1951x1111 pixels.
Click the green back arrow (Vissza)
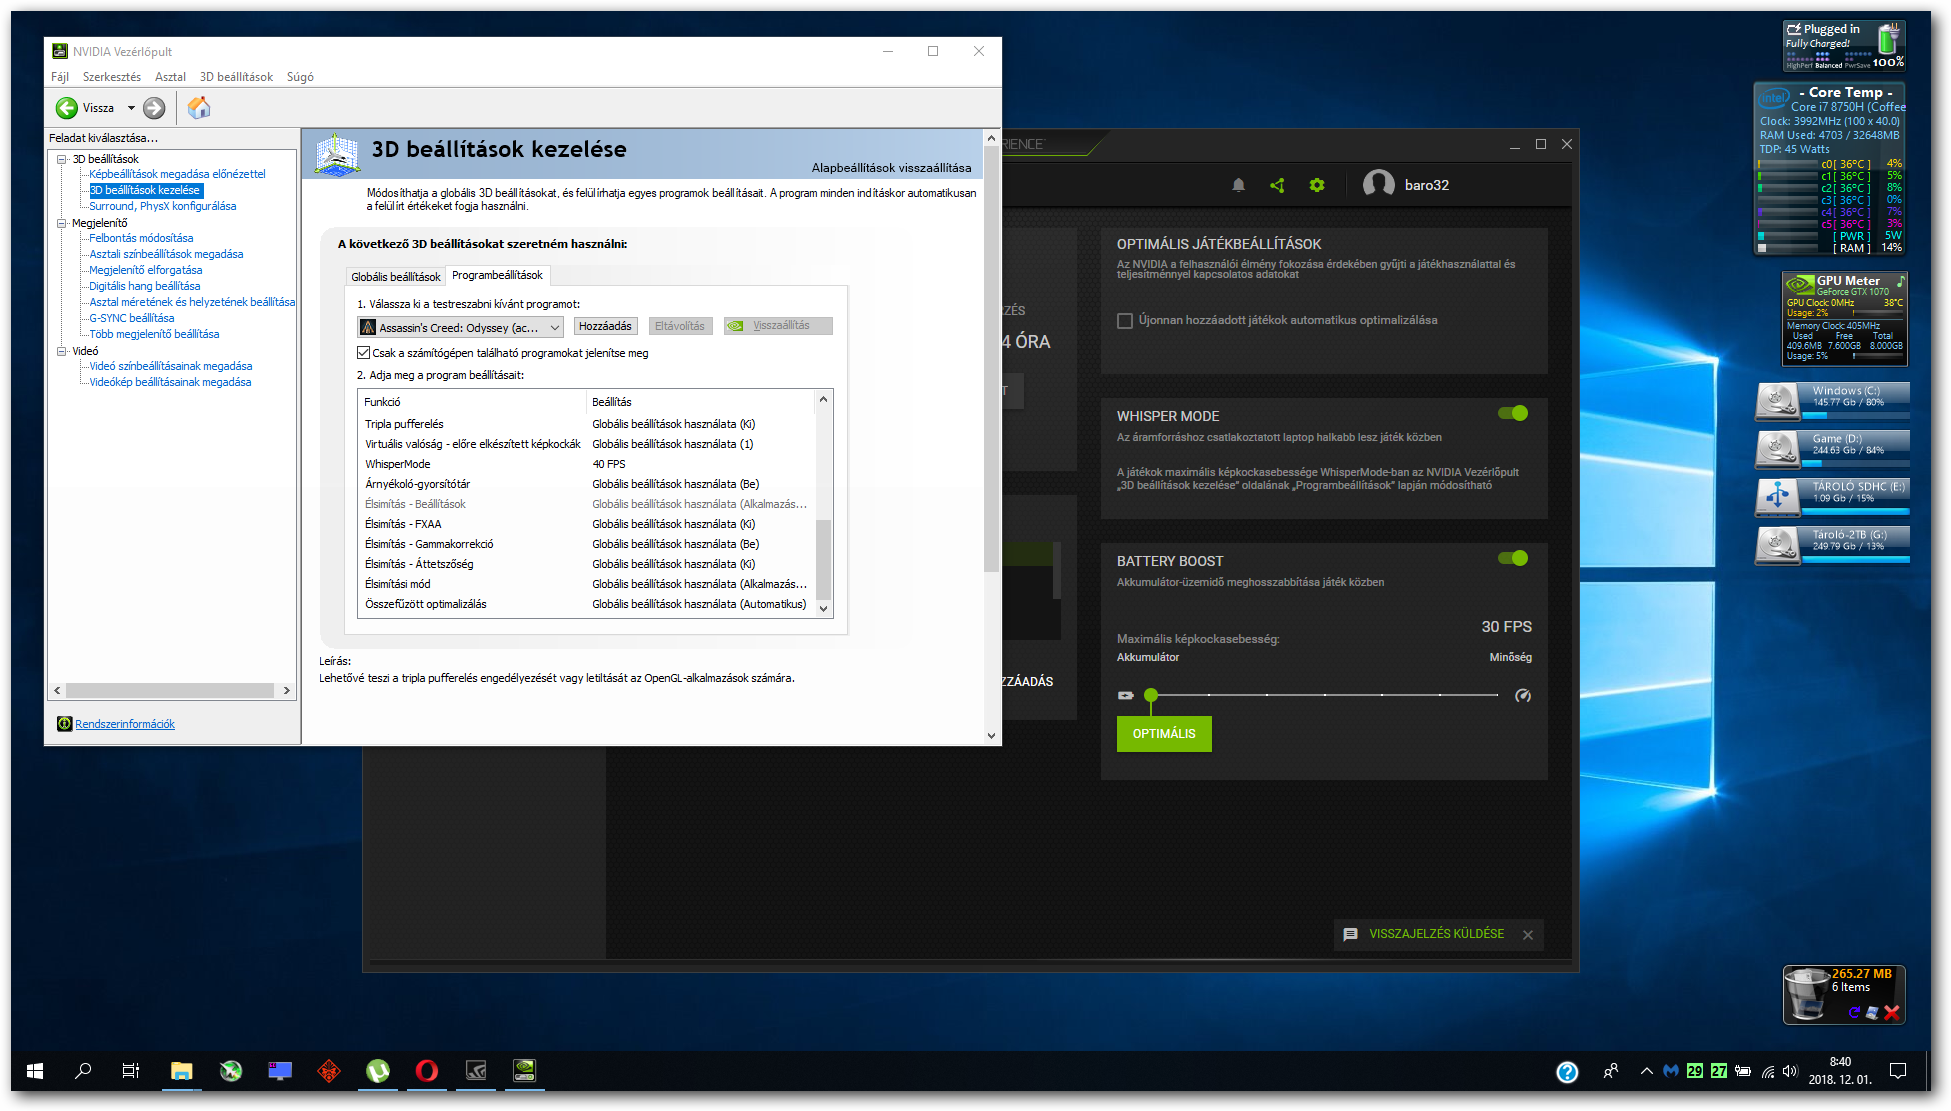click(x=67, y=108)
